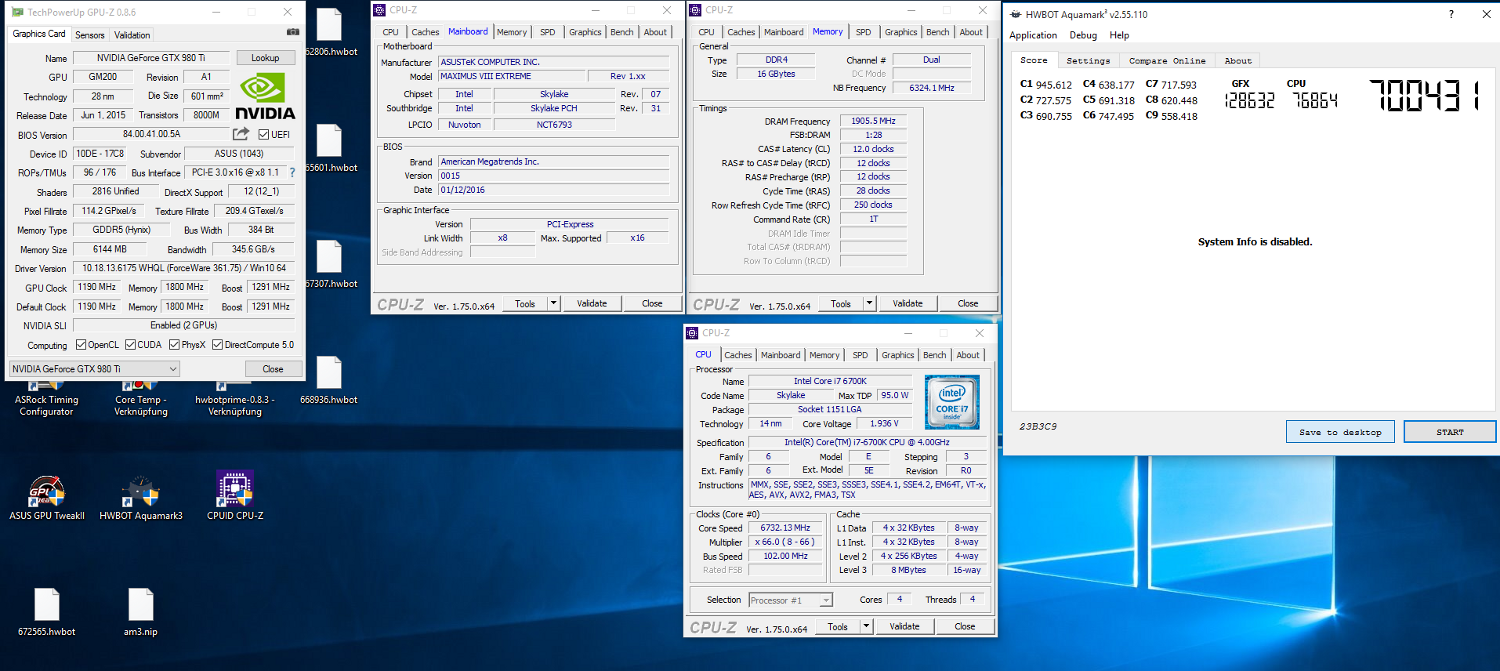Image resolution: width=1500 pixels, height=671 pixels.
Task: Open Graphics tab in CPU-Z processor window
Action: pos(898,355)
